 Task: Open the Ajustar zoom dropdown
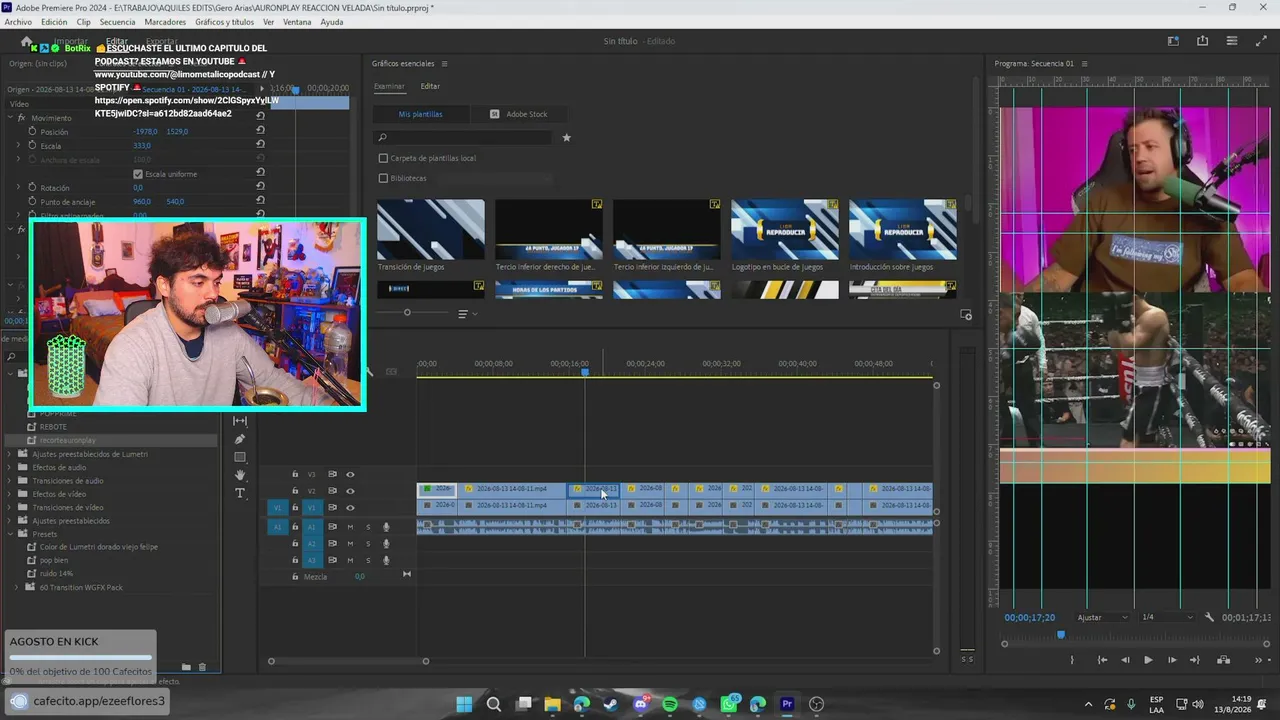pyautogui.click(x=1103, y=617)
